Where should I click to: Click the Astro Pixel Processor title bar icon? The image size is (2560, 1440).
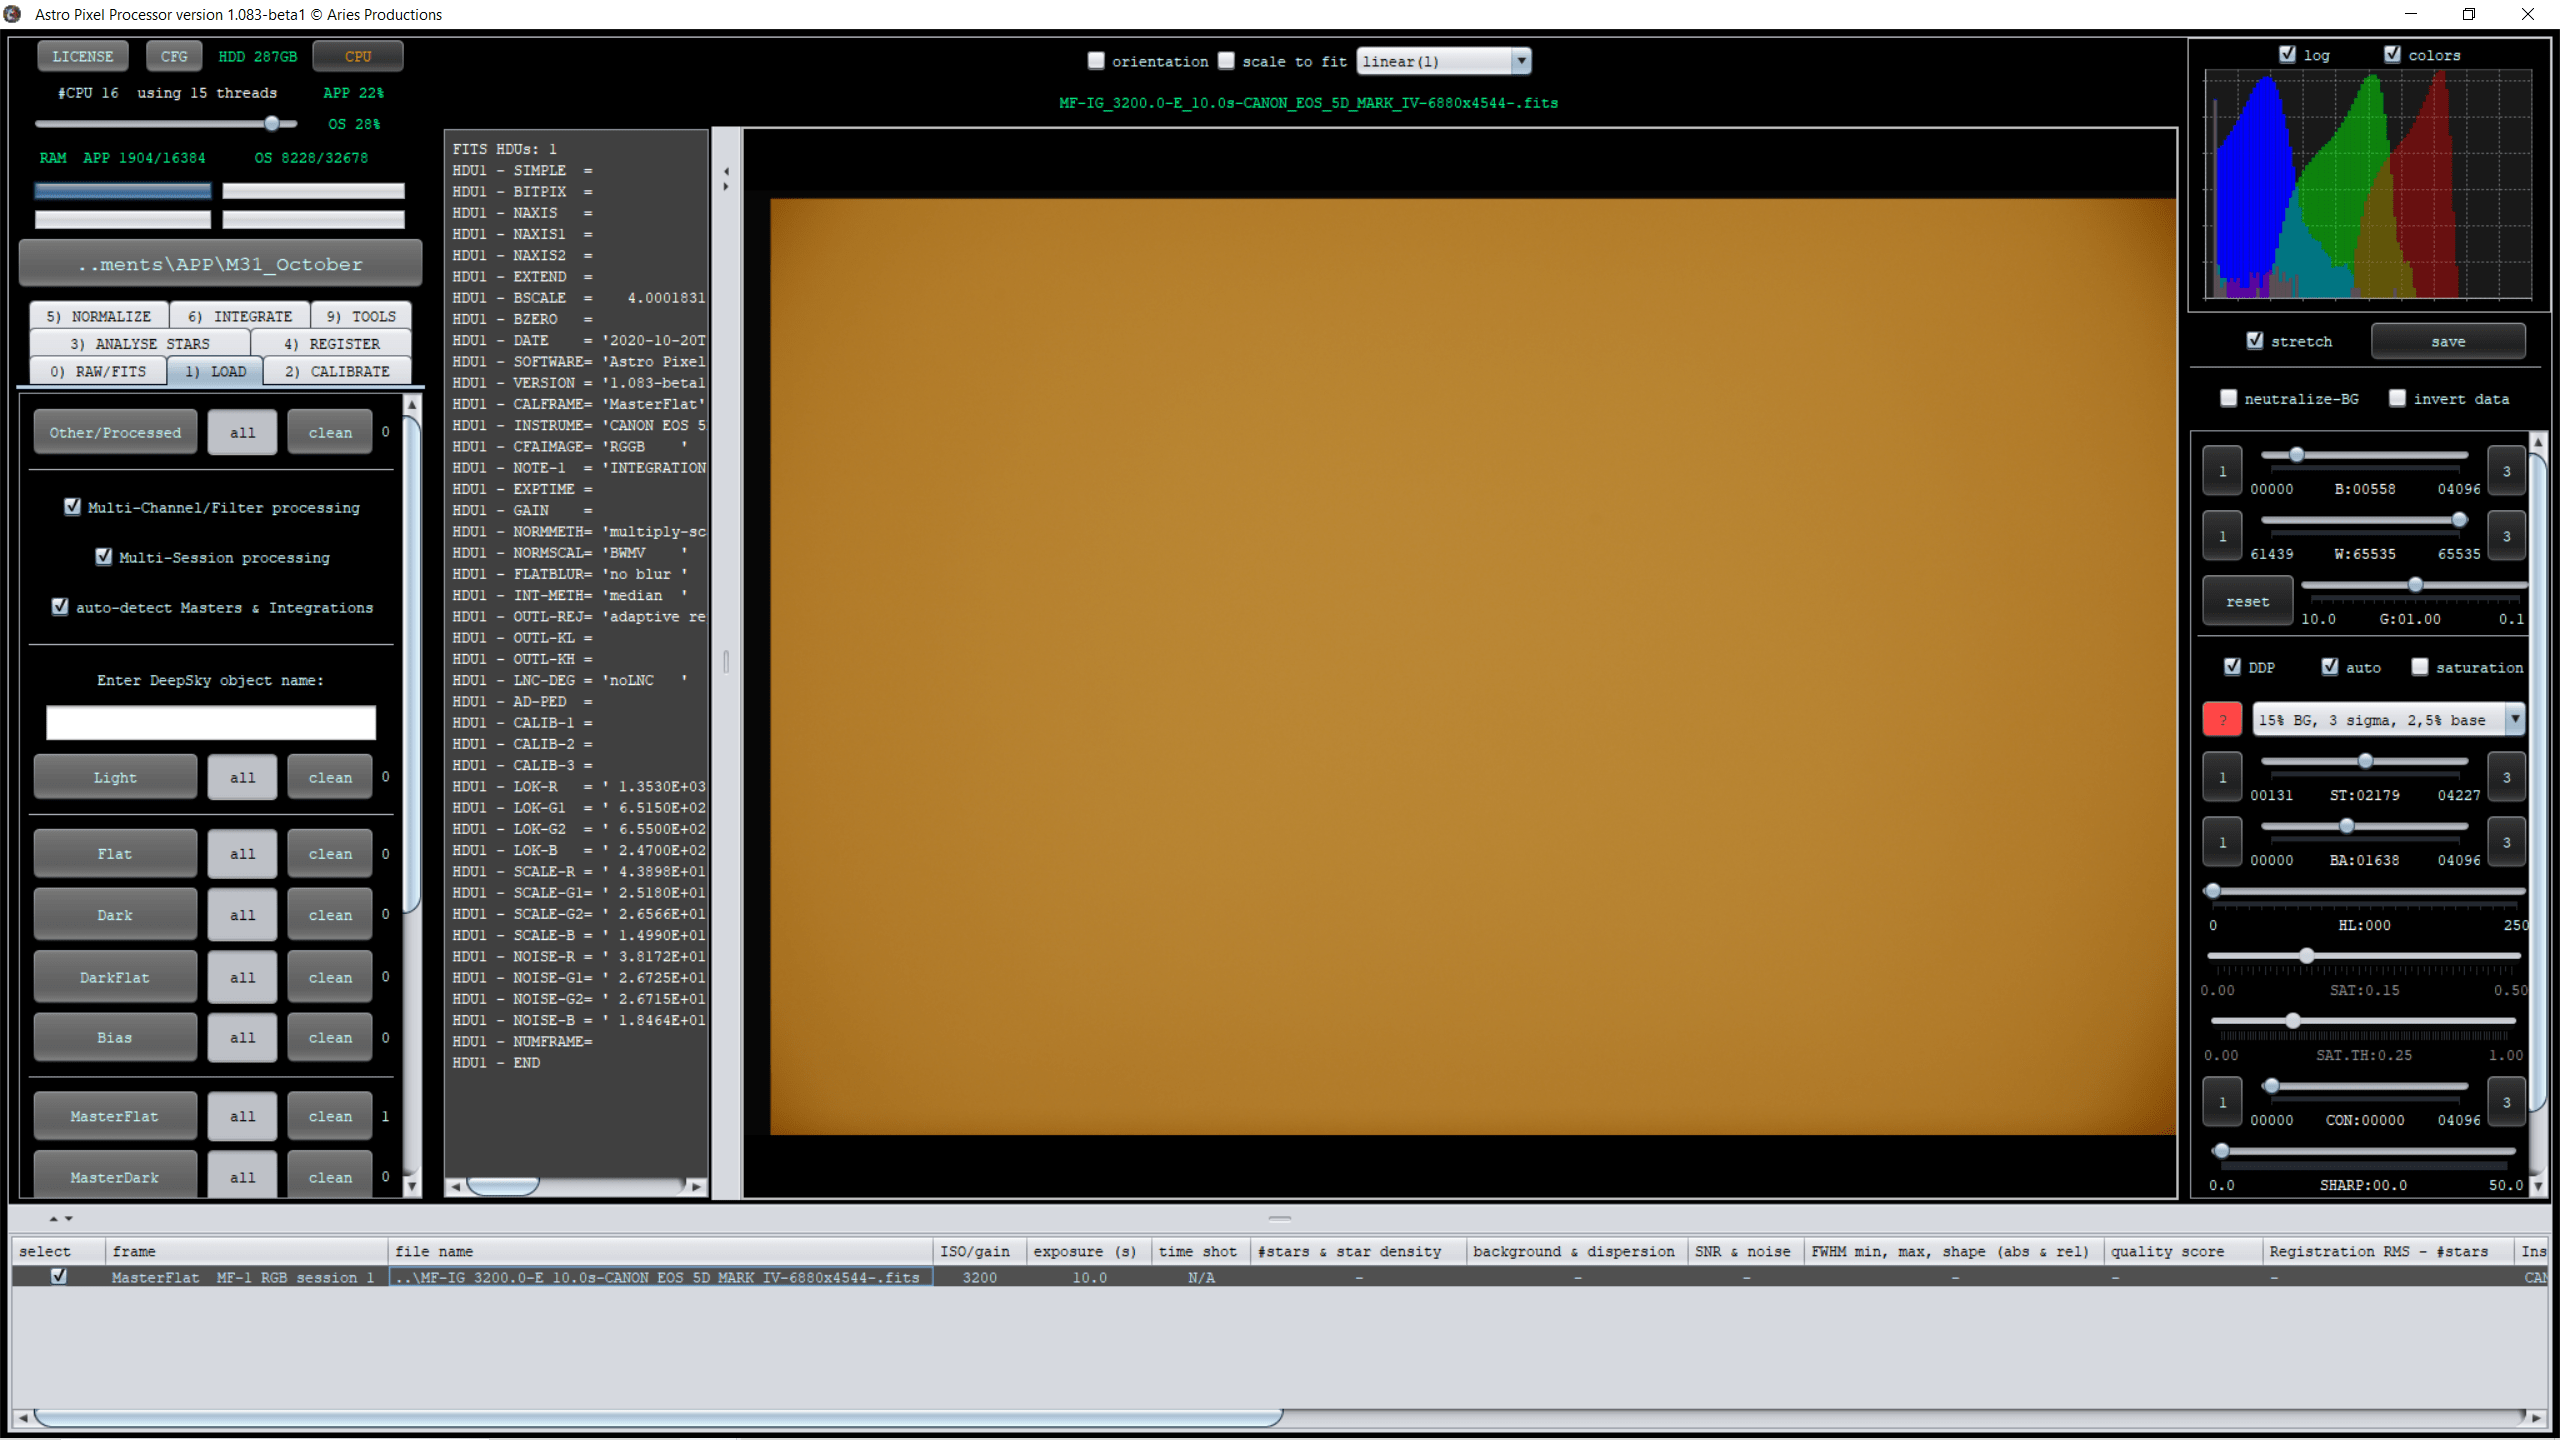coord(13,14)
